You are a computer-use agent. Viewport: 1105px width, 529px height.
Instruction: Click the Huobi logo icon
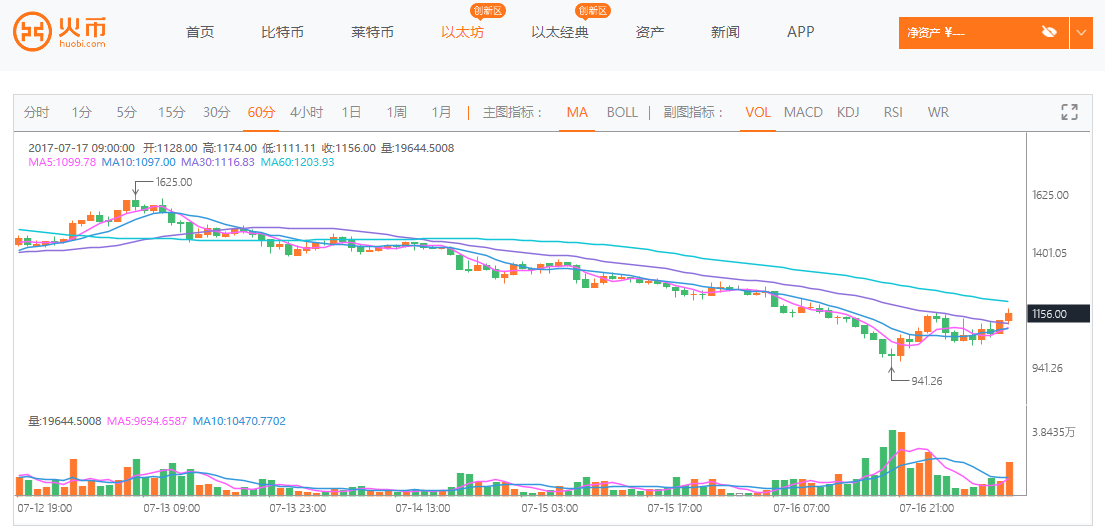pos(32,32)
